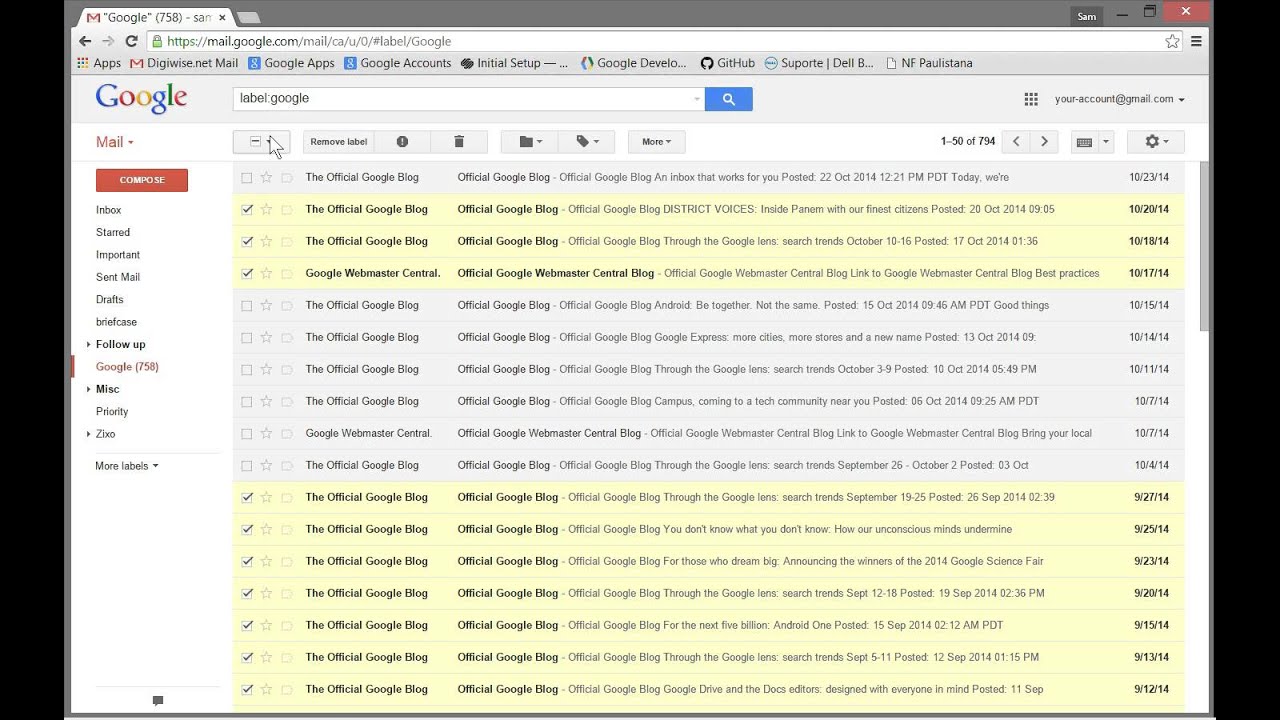Select the Google (758) label
1280x720 pixels.
(x=127, y=367)
